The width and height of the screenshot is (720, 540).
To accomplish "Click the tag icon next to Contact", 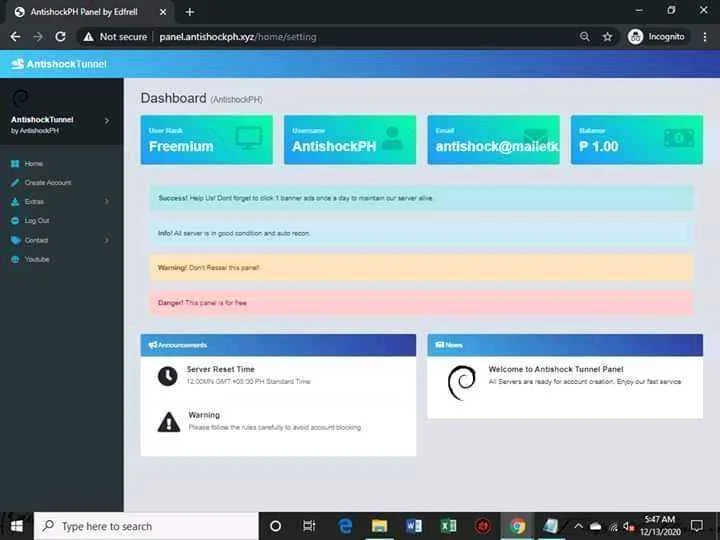I will (x=16, y=240).
